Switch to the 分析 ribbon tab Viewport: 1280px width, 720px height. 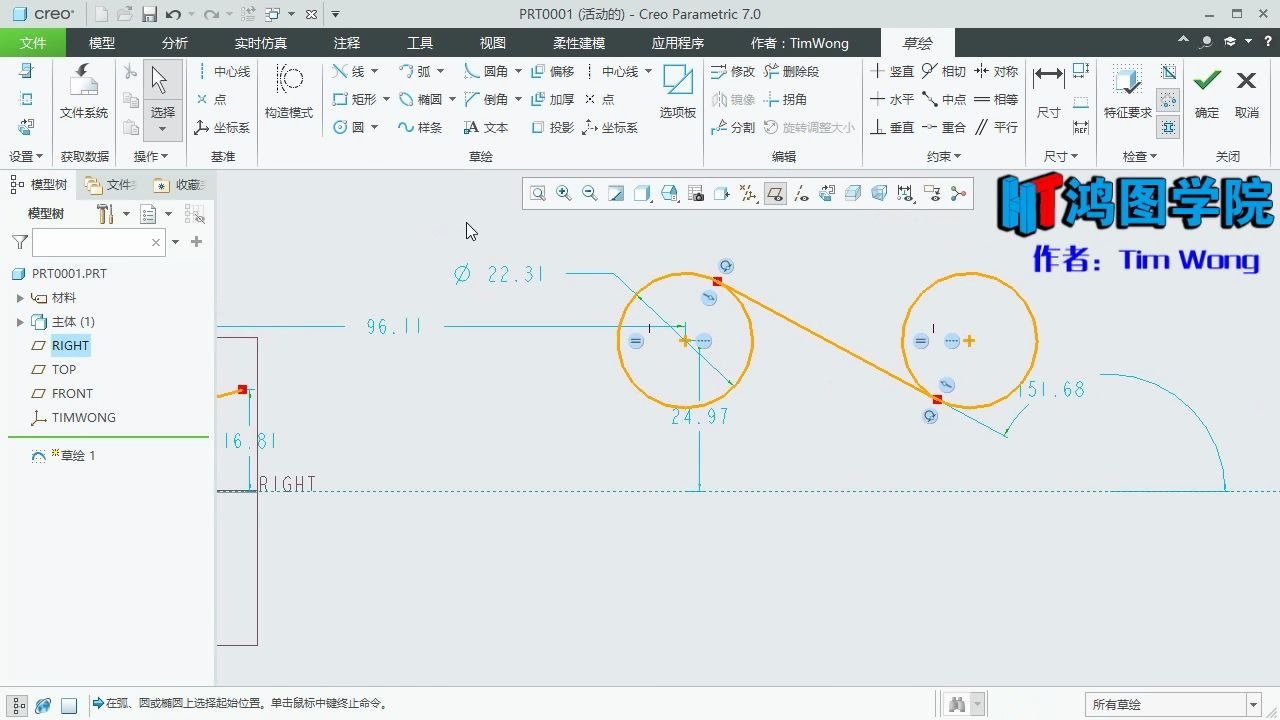174,43
